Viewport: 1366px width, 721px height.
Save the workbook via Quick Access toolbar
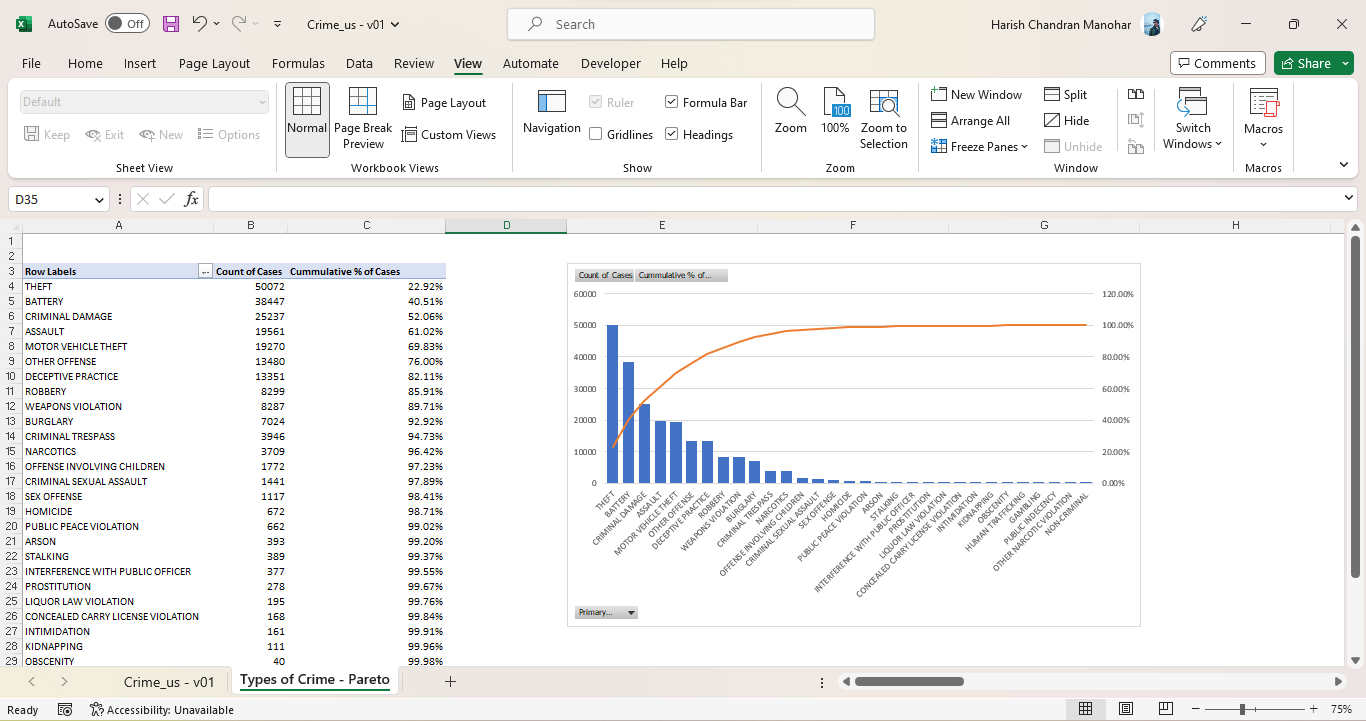(170, 24)
